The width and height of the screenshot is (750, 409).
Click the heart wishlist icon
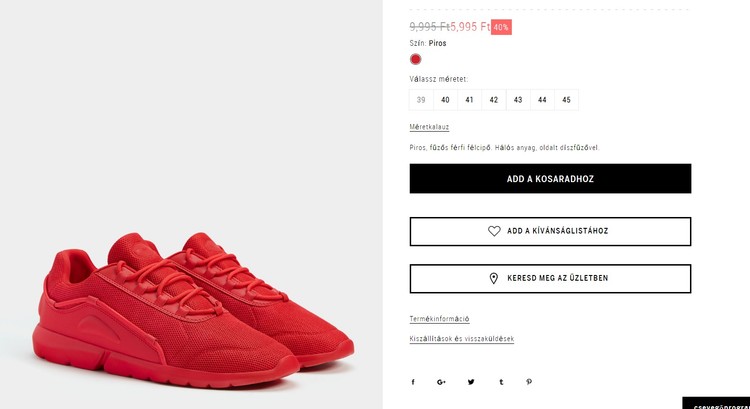(x=494, y=231)
